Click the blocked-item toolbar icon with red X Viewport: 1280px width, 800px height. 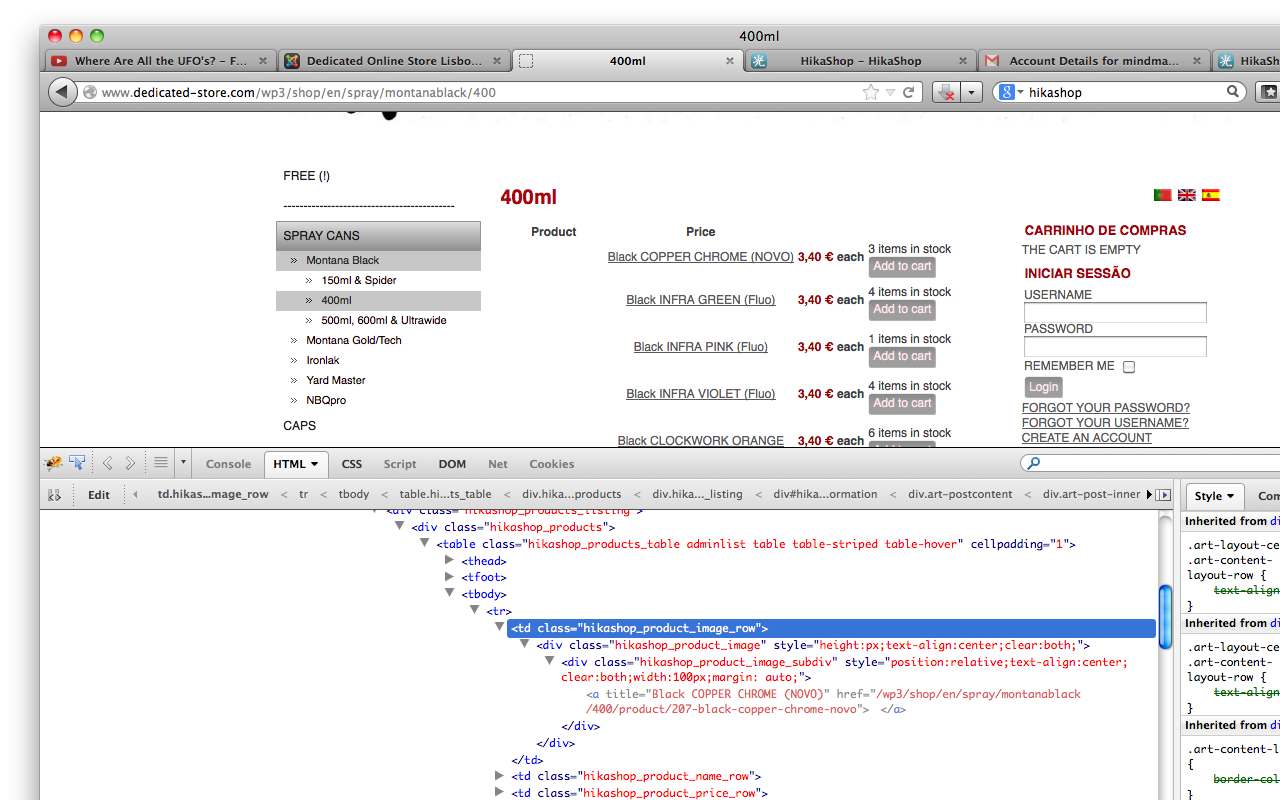coord(946,92)
